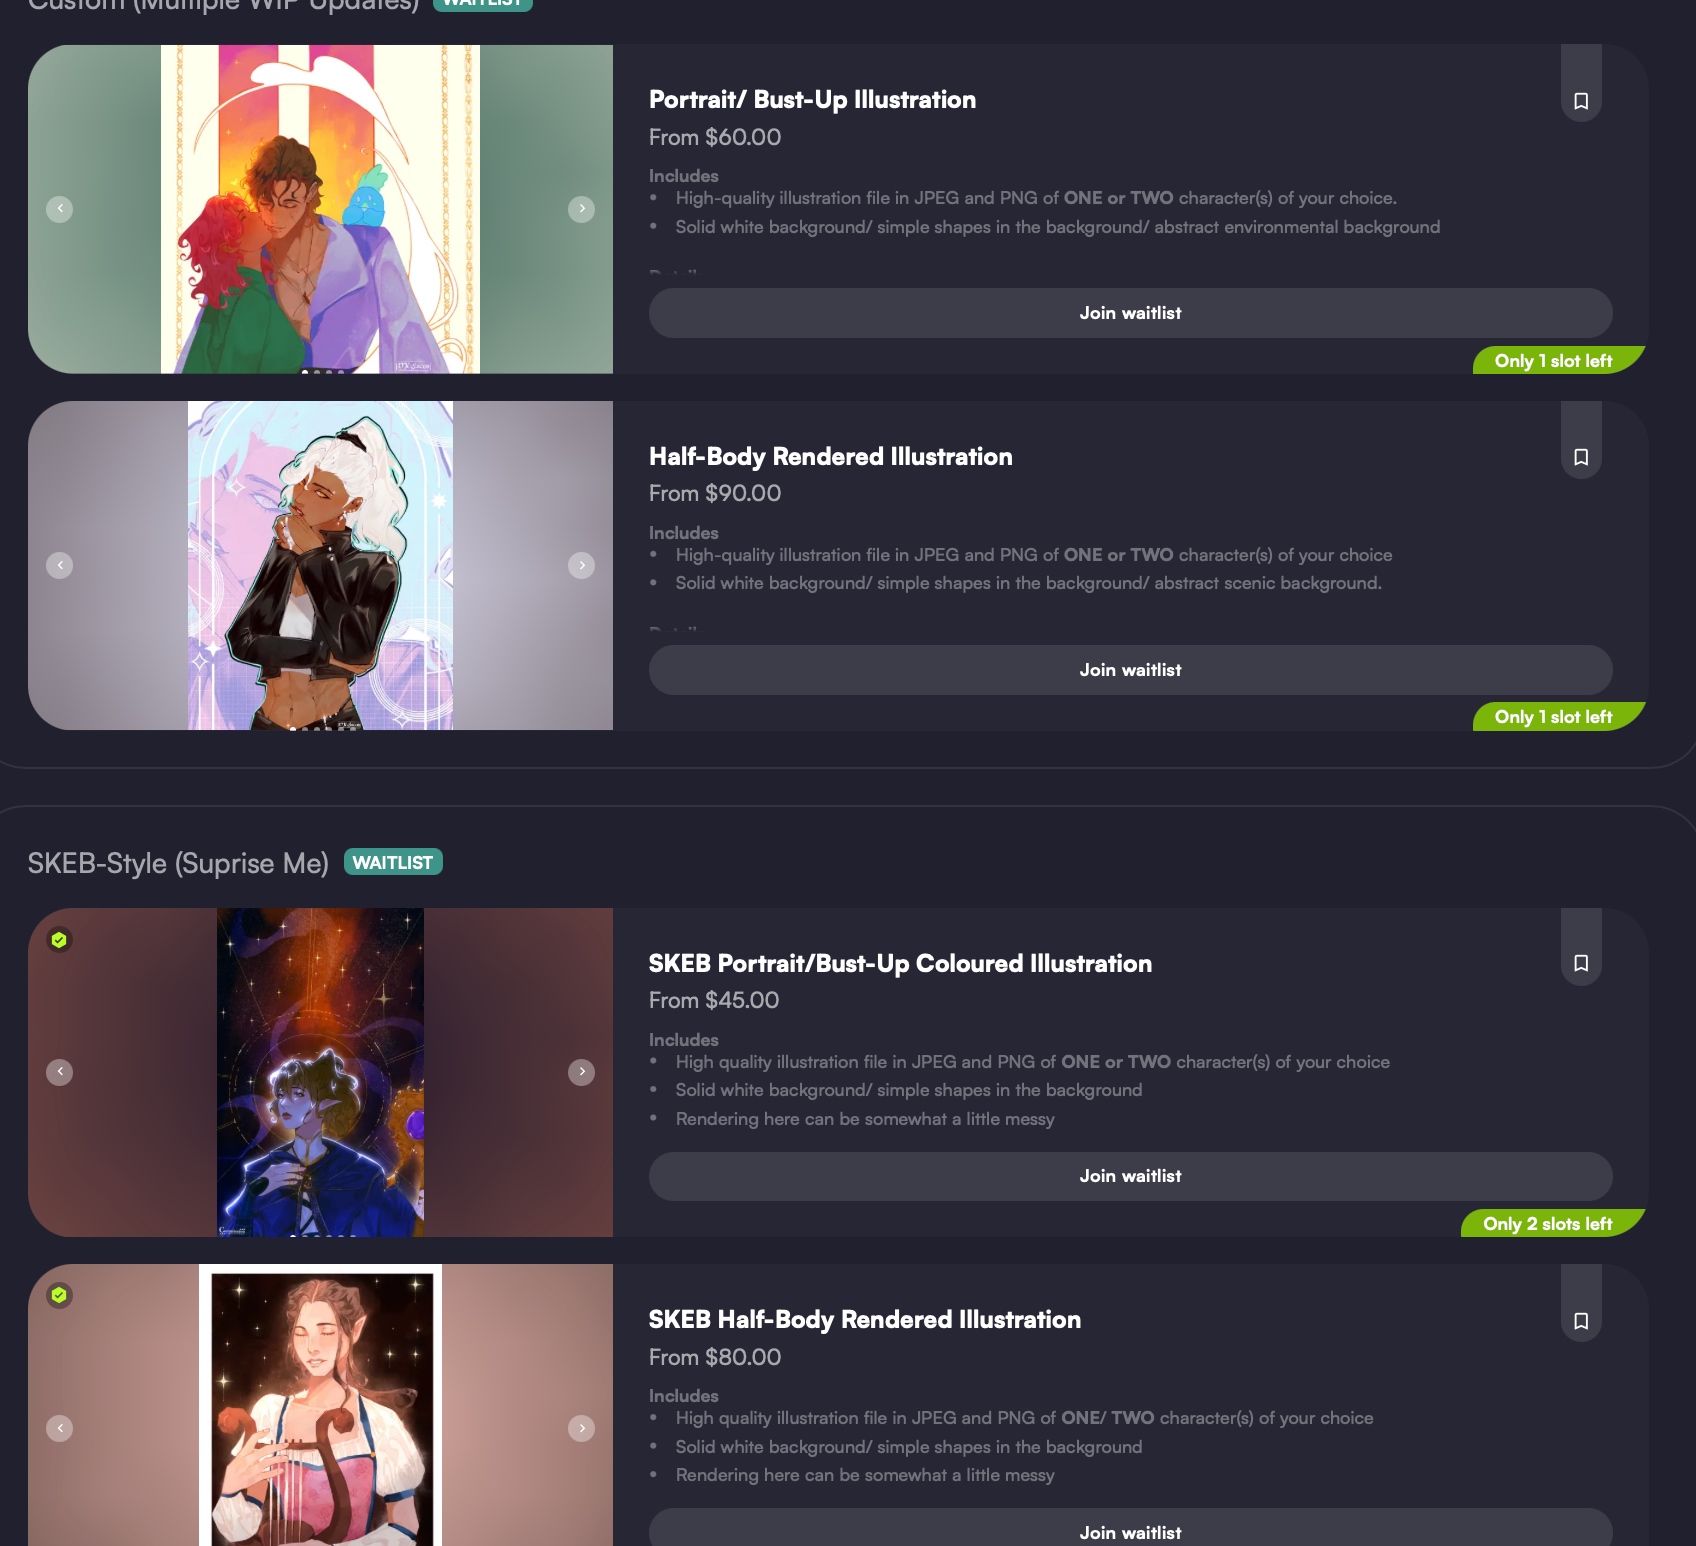Image resolution: width=1696 pixels, height=1546 pixels.
Task: Click the WAITLIST tag beside SKEB-Style heading
Action: tap(393, 862)
